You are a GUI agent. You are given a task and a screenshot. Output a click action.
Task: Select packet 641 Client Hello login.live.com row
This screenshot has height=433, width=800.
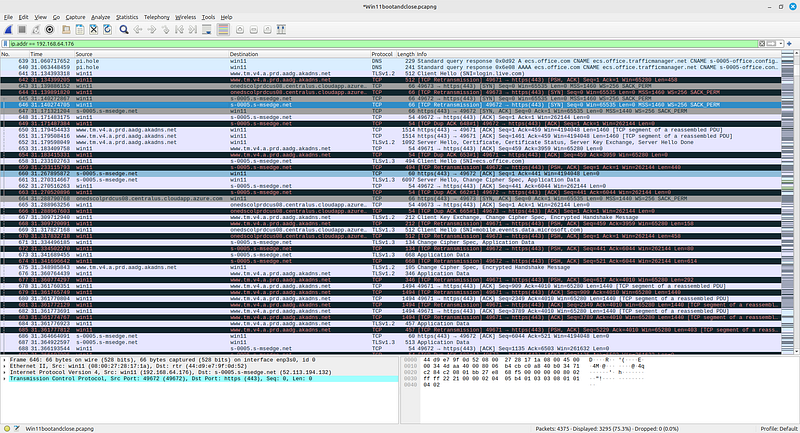click(x=390, y=73)
